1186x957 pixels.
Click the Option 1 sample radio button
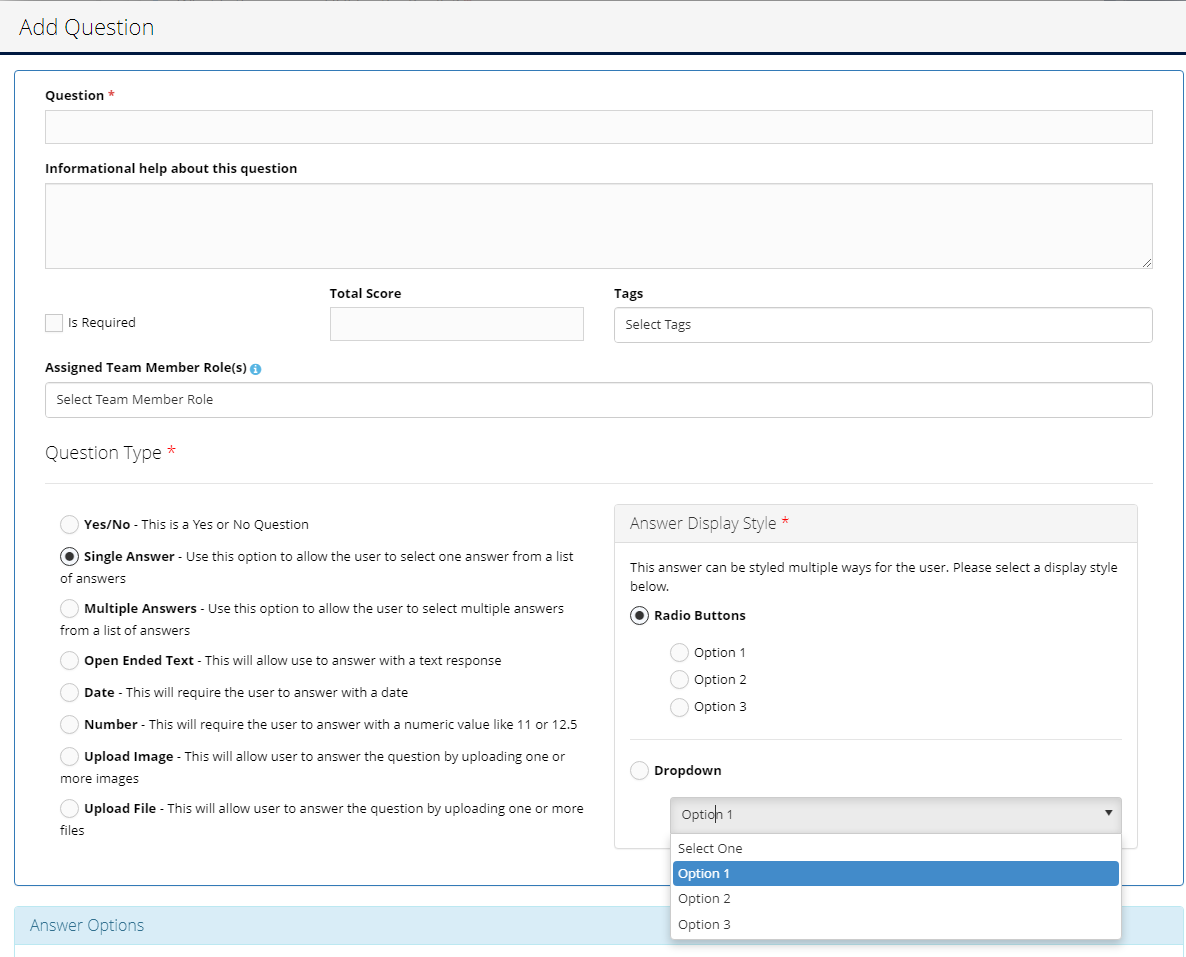tap(679, 652)
